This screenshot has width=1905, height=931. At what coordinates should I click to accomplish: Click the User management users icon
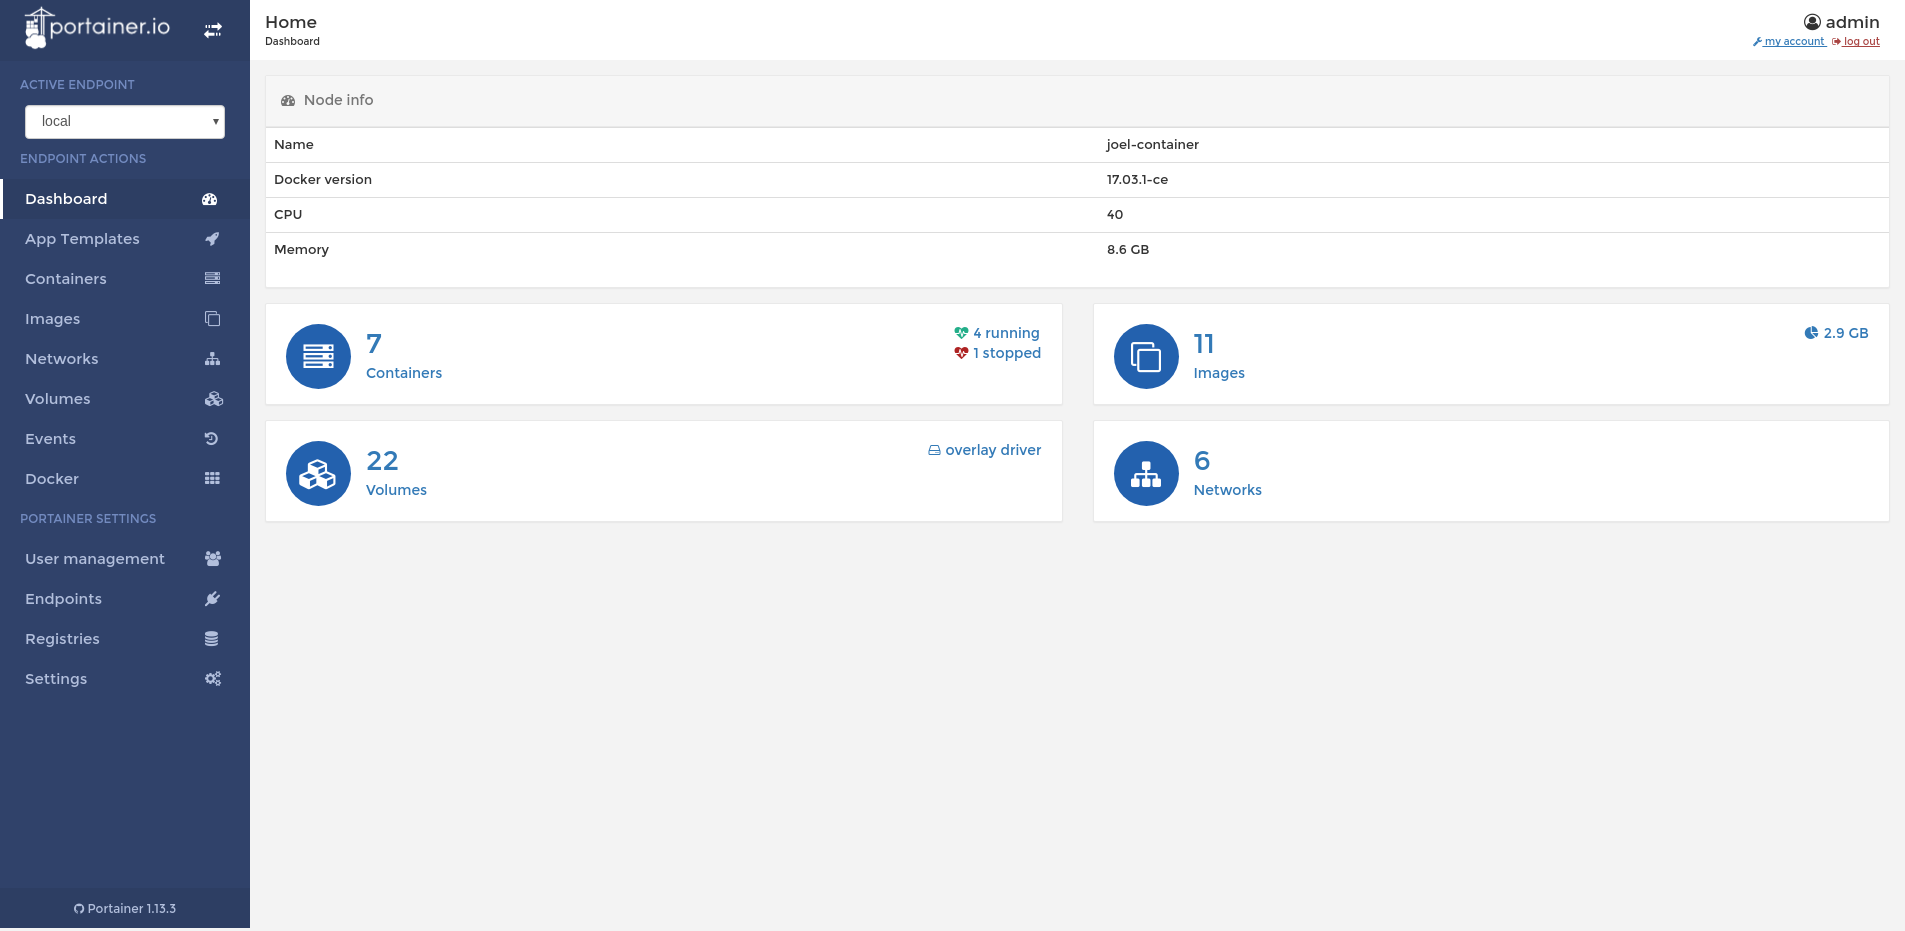(213, 559)
